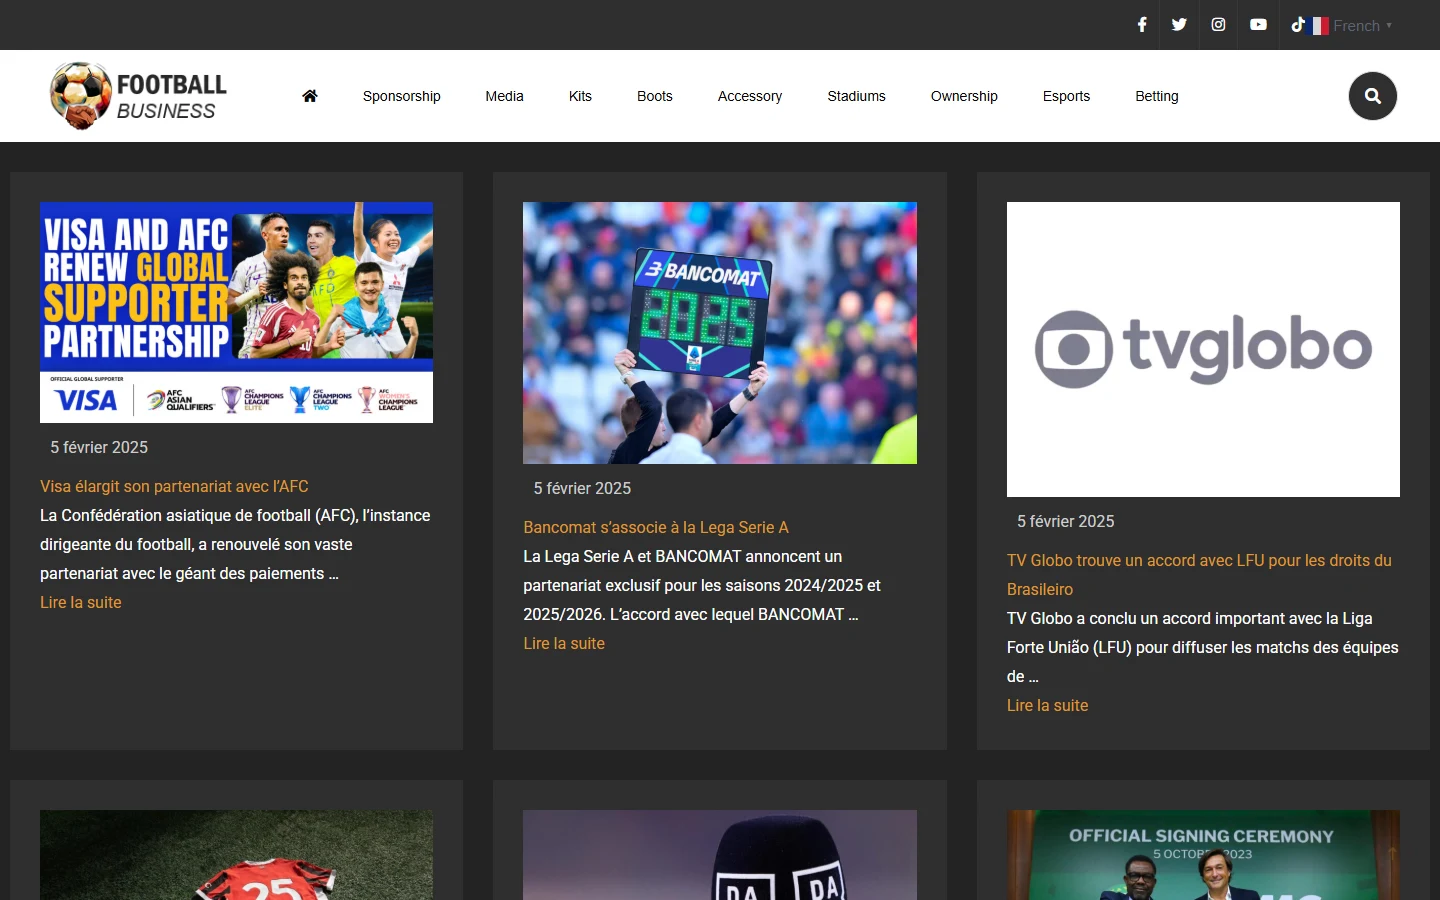Open the Stadiums menu item
The width and height of the screenshot is (1440, 900).
tap(857, 96)
